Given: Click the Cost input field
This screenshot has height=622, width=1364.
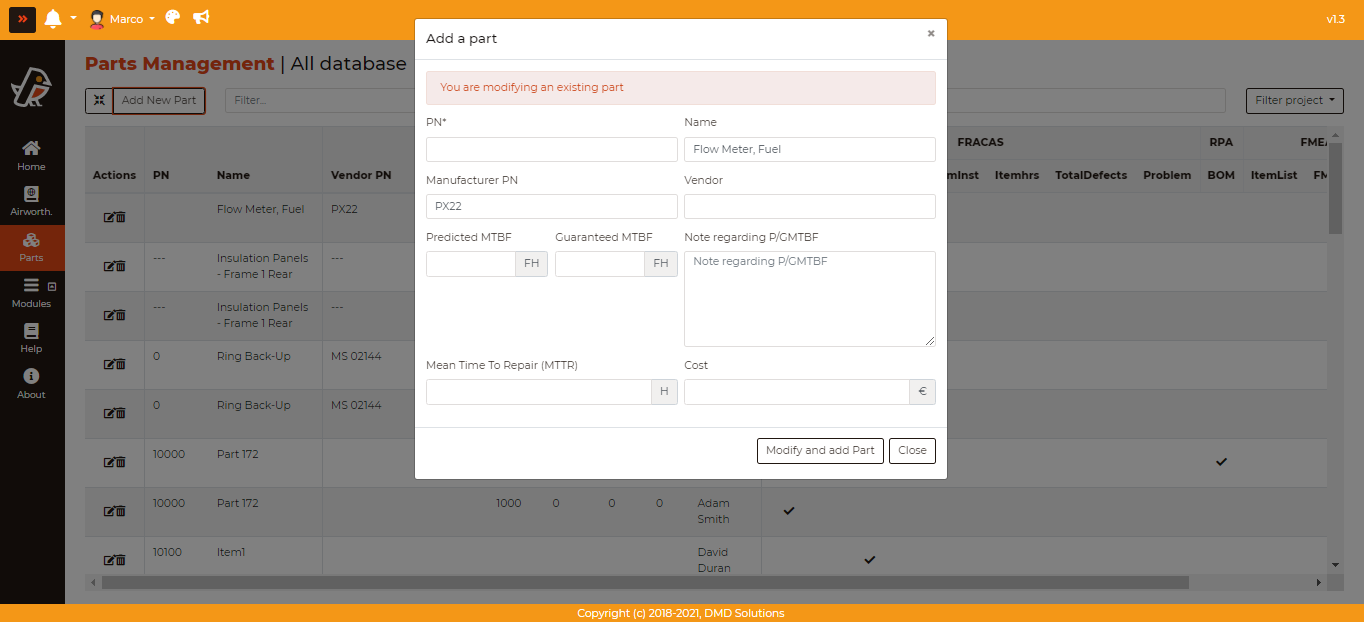Looking at the screenshot, I should (x=796, y=392).
